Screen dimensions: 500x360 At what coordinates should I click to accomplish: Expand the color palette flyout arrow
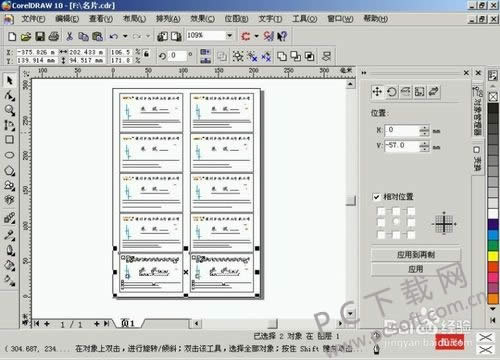pos(493,320)
